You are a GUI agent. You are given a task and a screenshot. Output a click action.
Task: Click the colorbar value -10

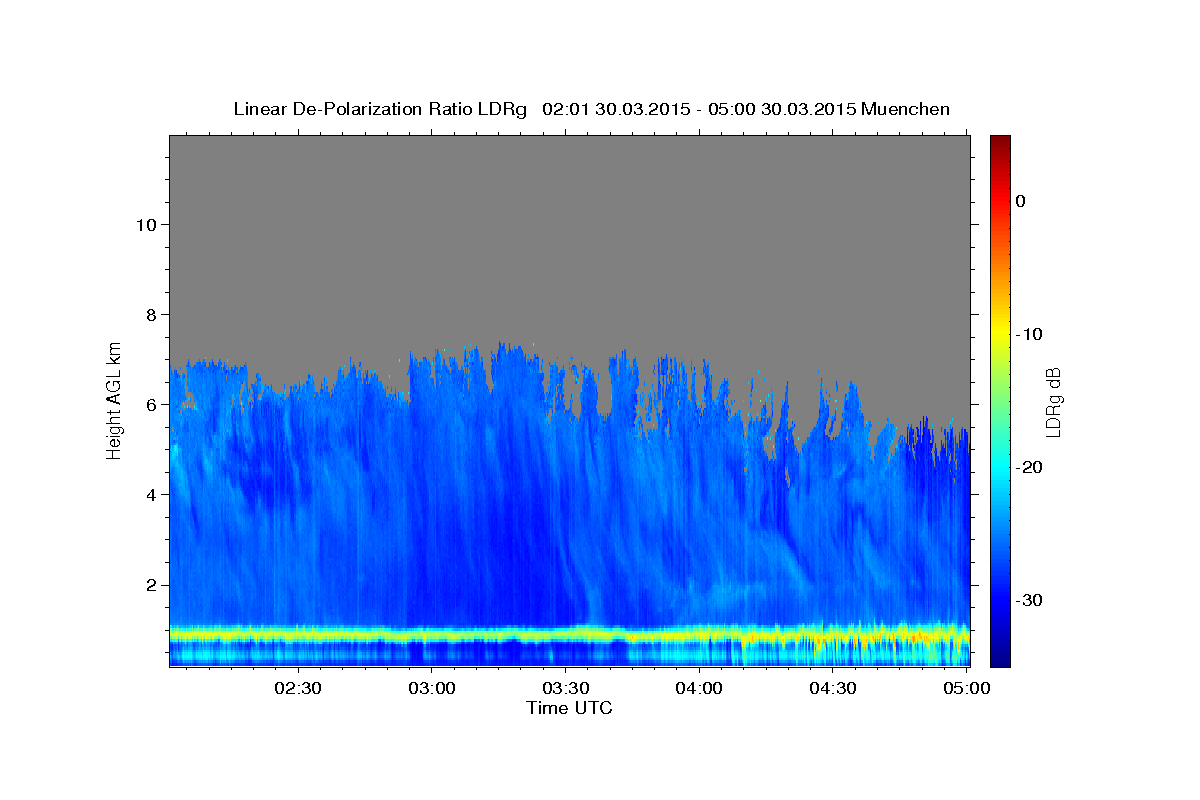click(1029, 334)
